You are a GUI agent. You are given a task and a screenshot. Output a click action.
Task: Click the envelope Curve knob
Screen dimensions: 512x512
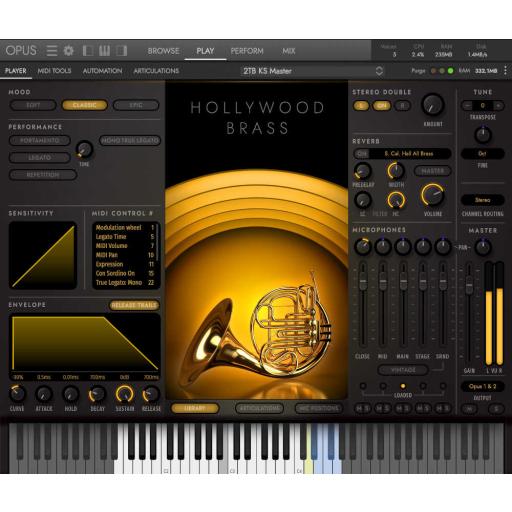(17, 394)
